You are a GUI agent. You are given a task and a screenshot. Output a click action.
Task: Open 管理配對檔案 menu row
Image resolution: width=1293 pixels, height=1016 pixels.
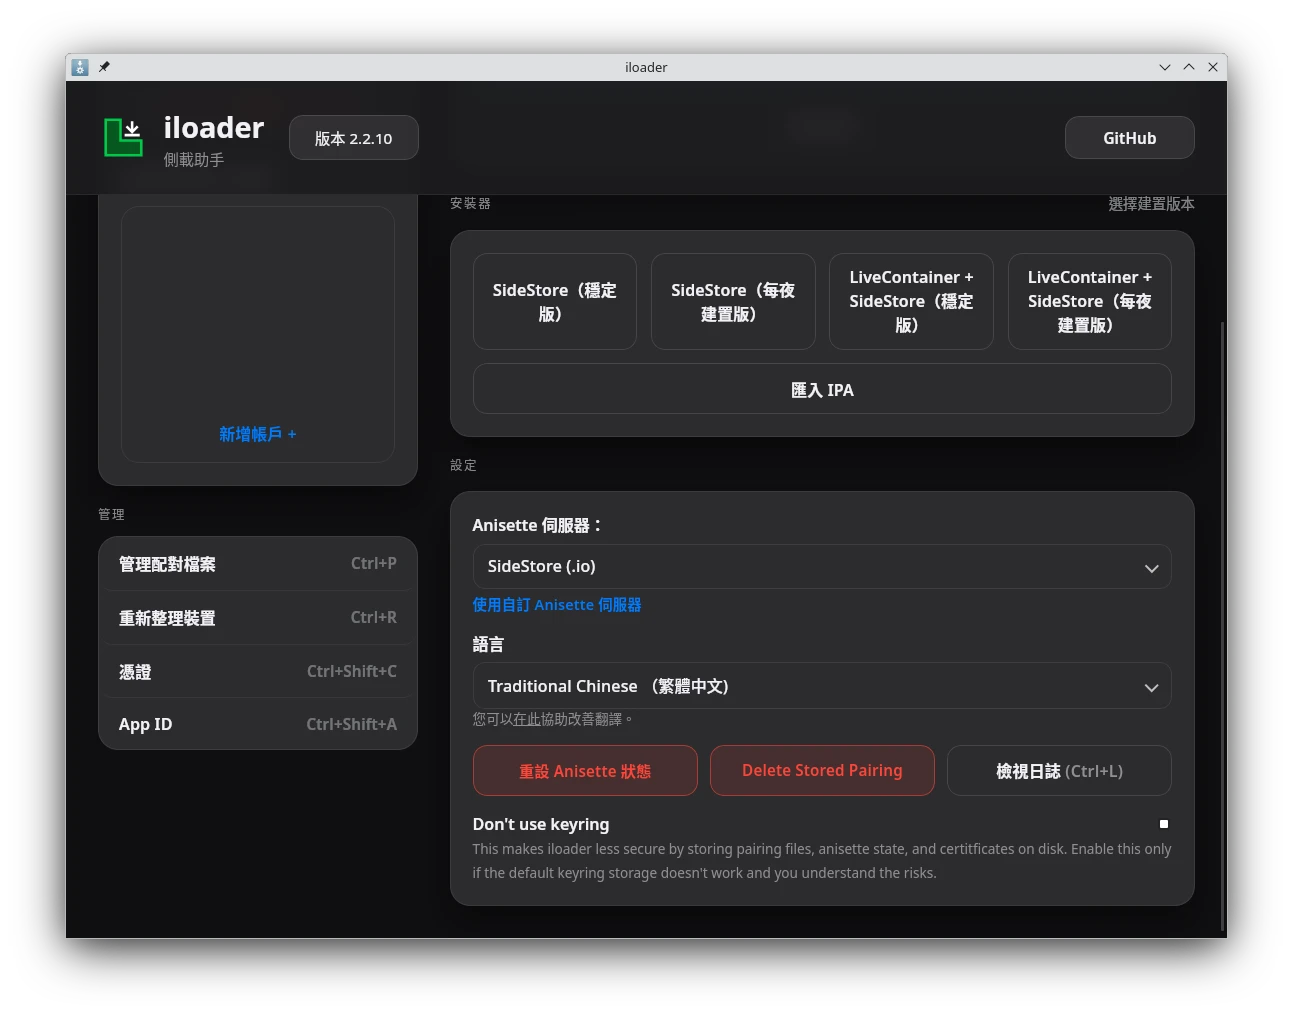[258, 564]
